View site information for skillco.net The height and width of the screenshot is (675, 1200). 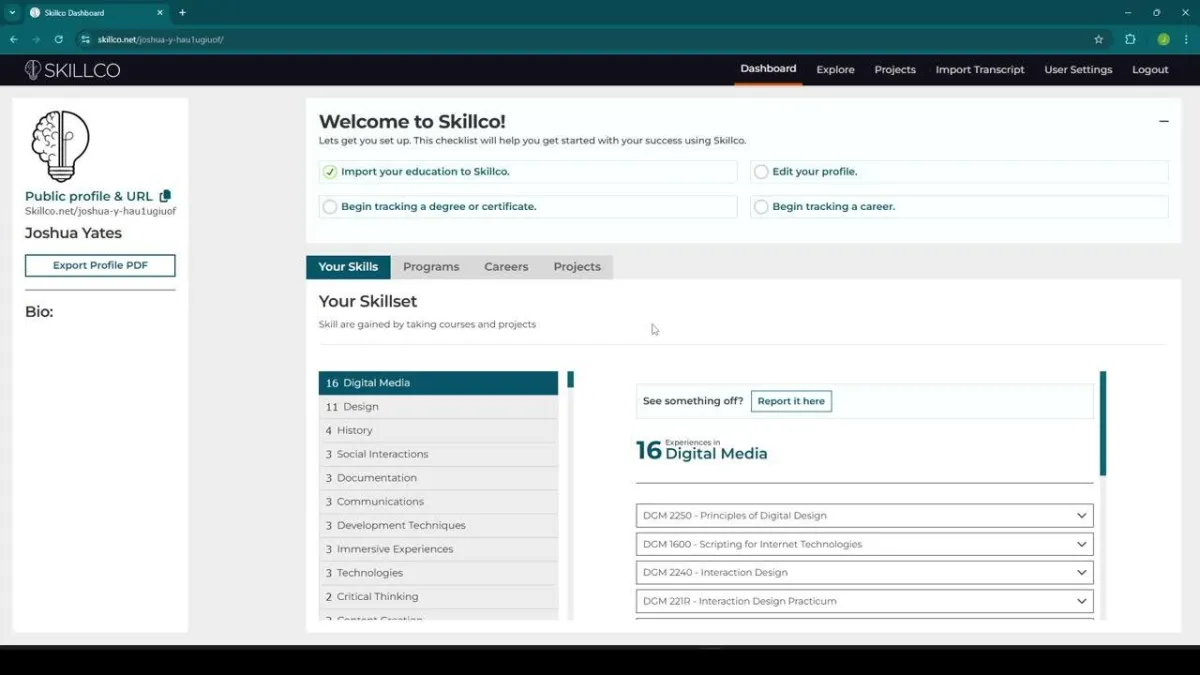(x=86, y=40)
